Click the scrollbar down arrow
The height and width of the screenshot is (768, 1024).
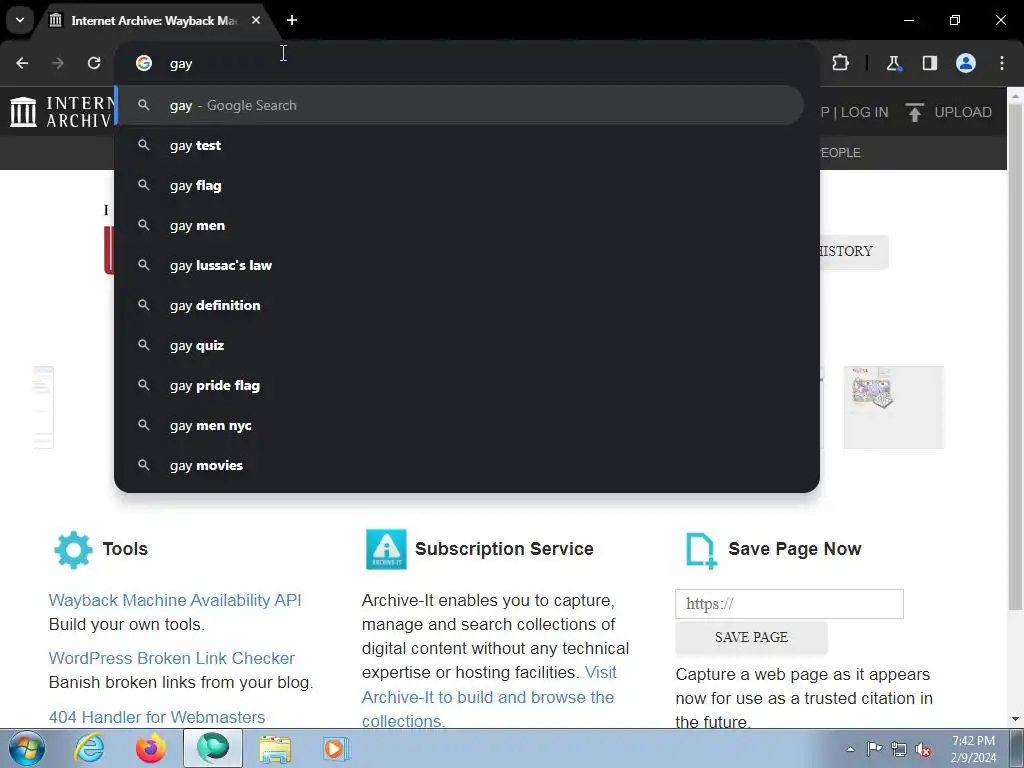[x=1016, y=719]
